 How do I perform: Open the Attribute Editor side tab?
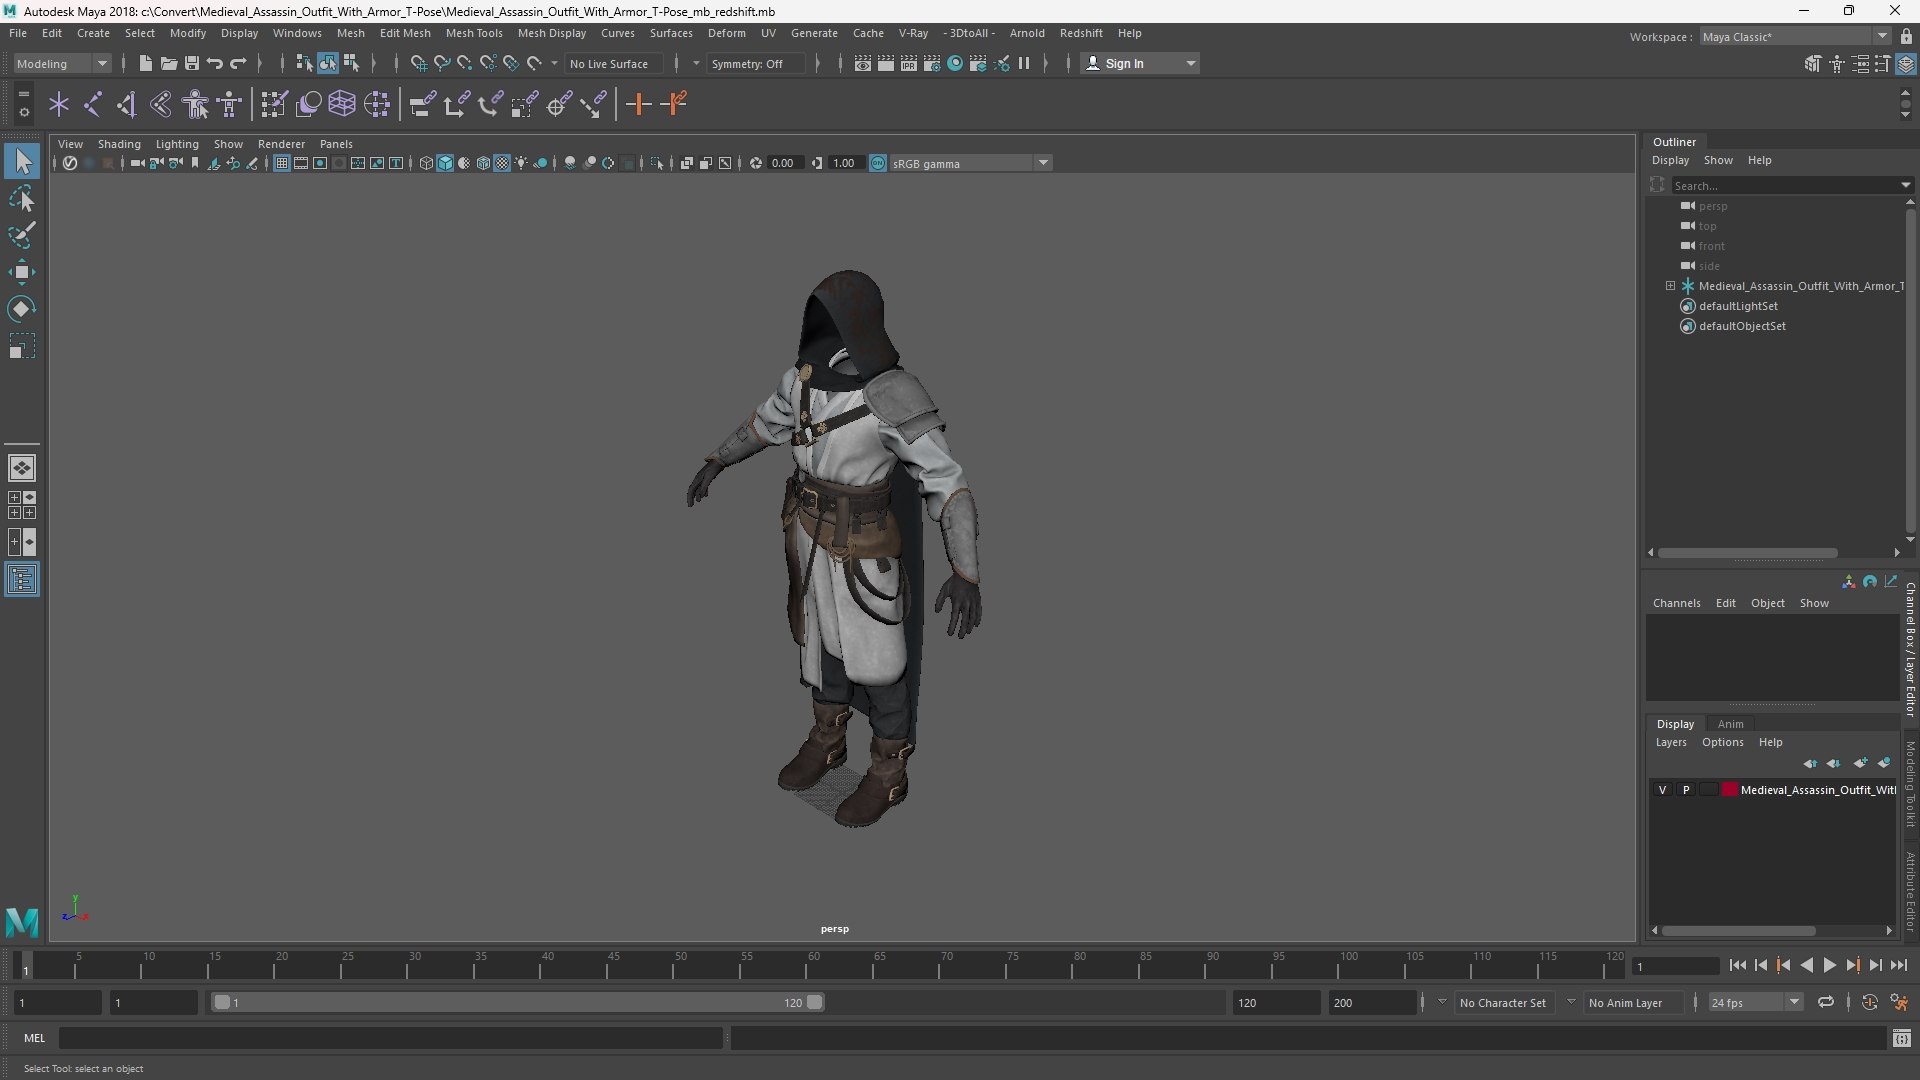(x=1910, y=892)
